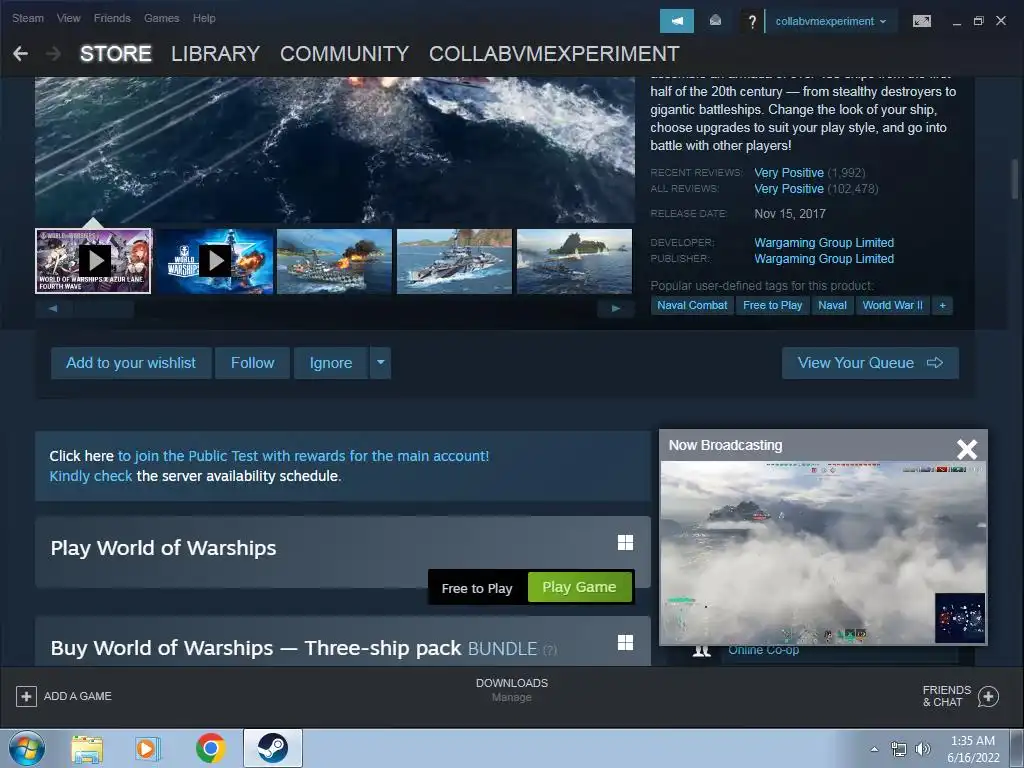Open the taskbar clock and date

coord(973,749)
